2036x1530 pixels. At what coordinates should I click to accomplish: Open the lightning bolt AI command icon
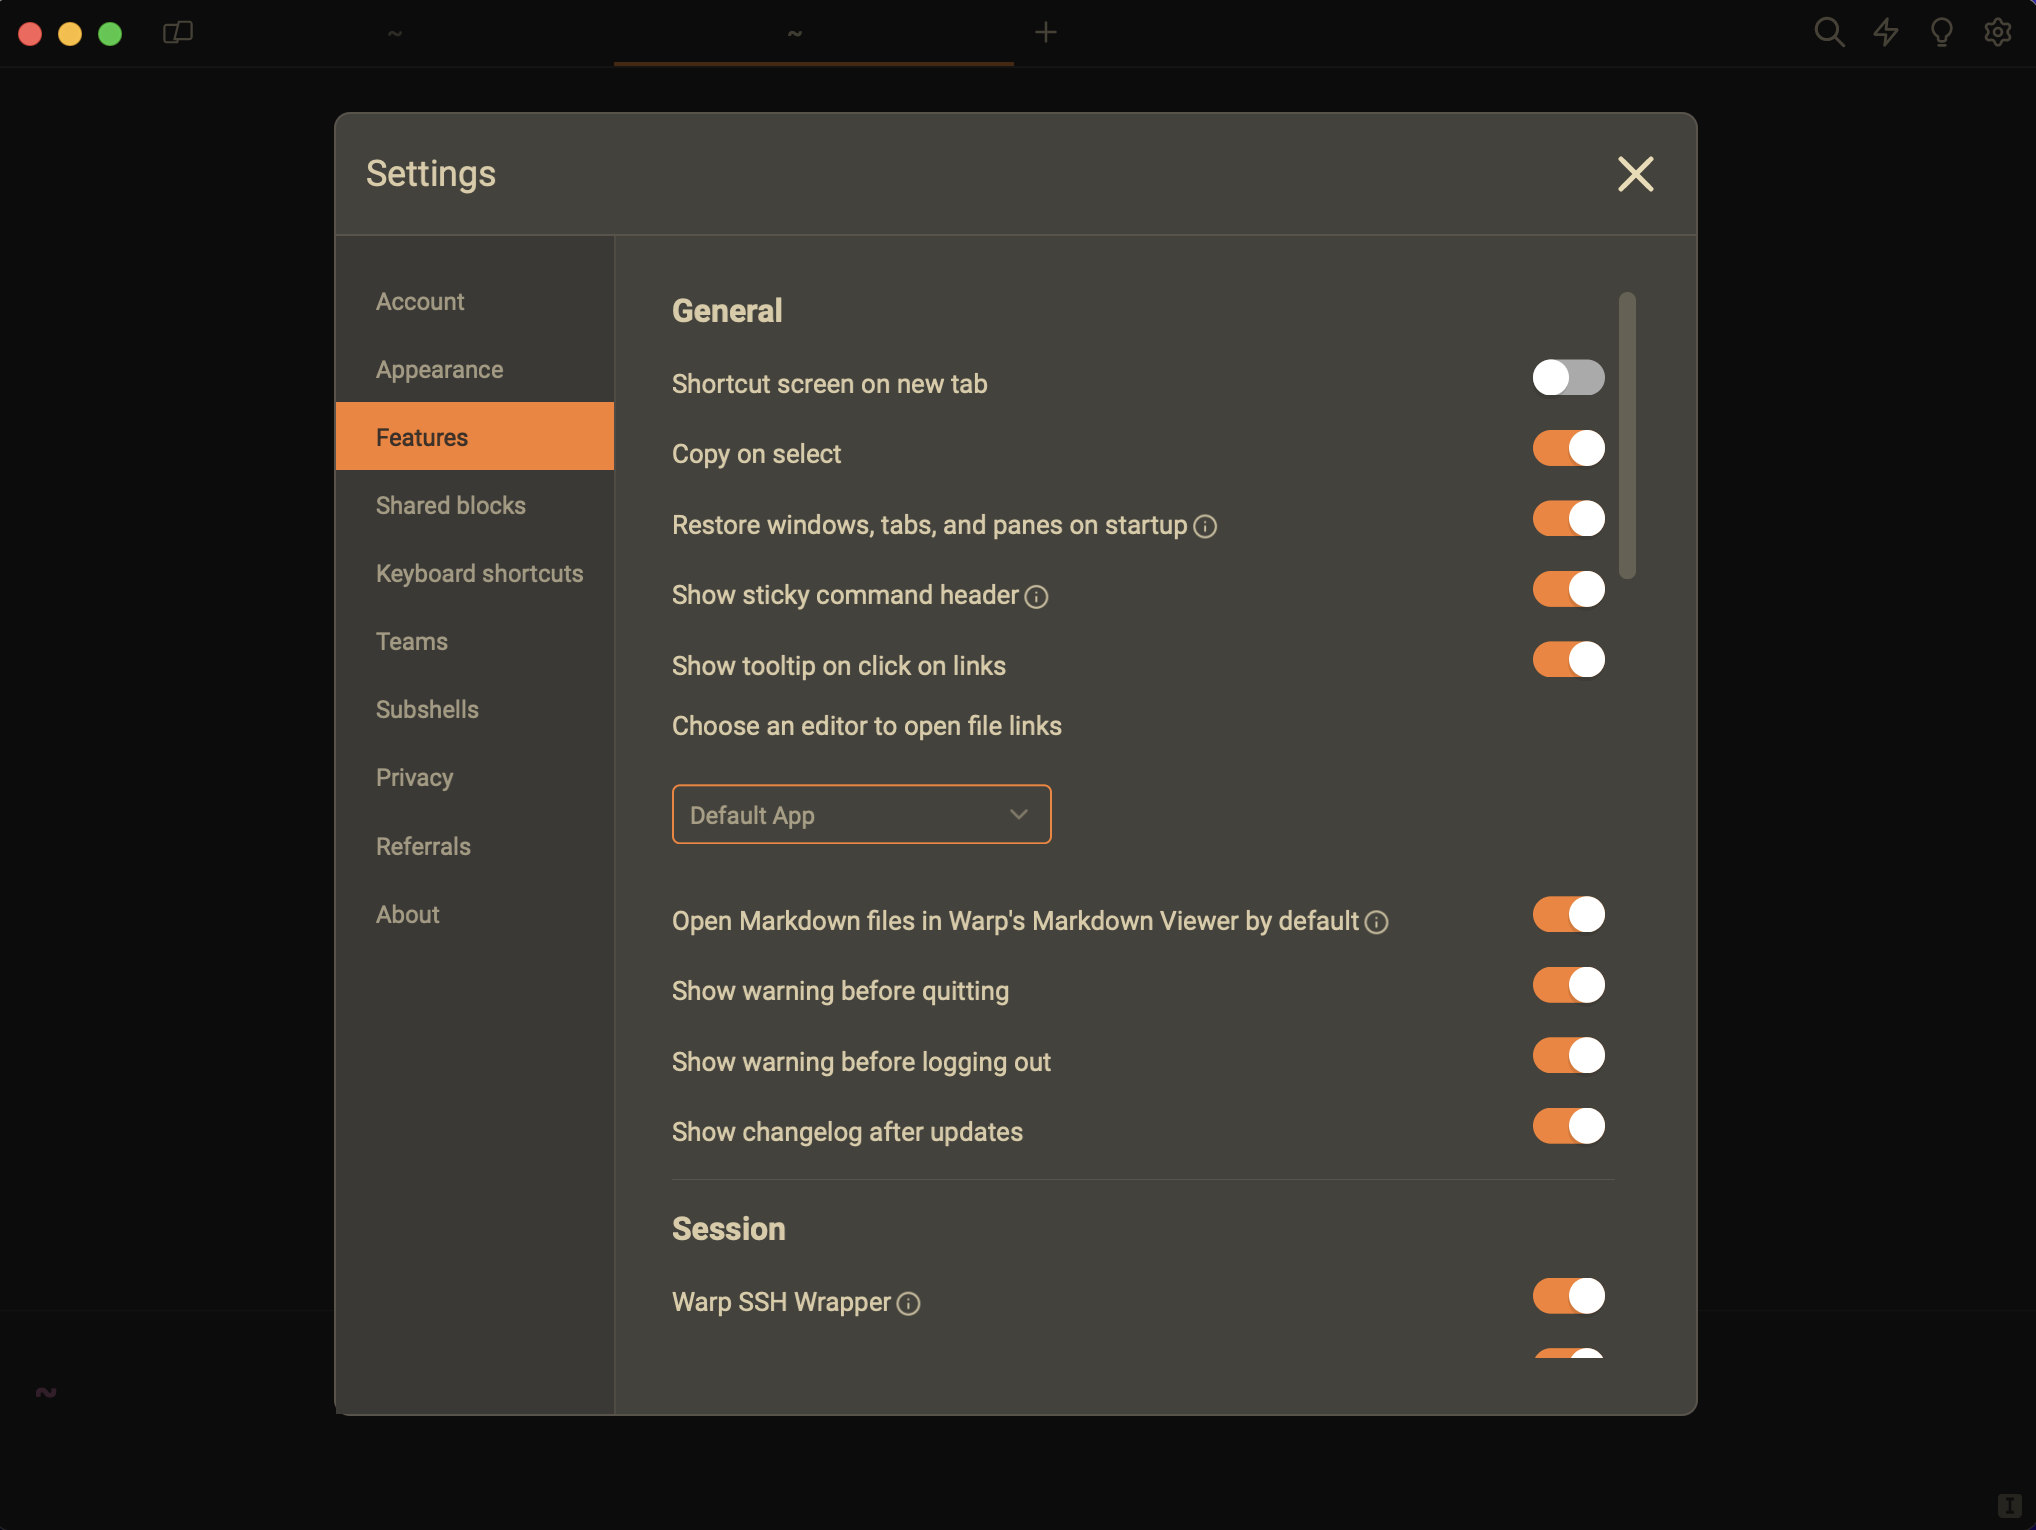click(x=1886, y=32)
